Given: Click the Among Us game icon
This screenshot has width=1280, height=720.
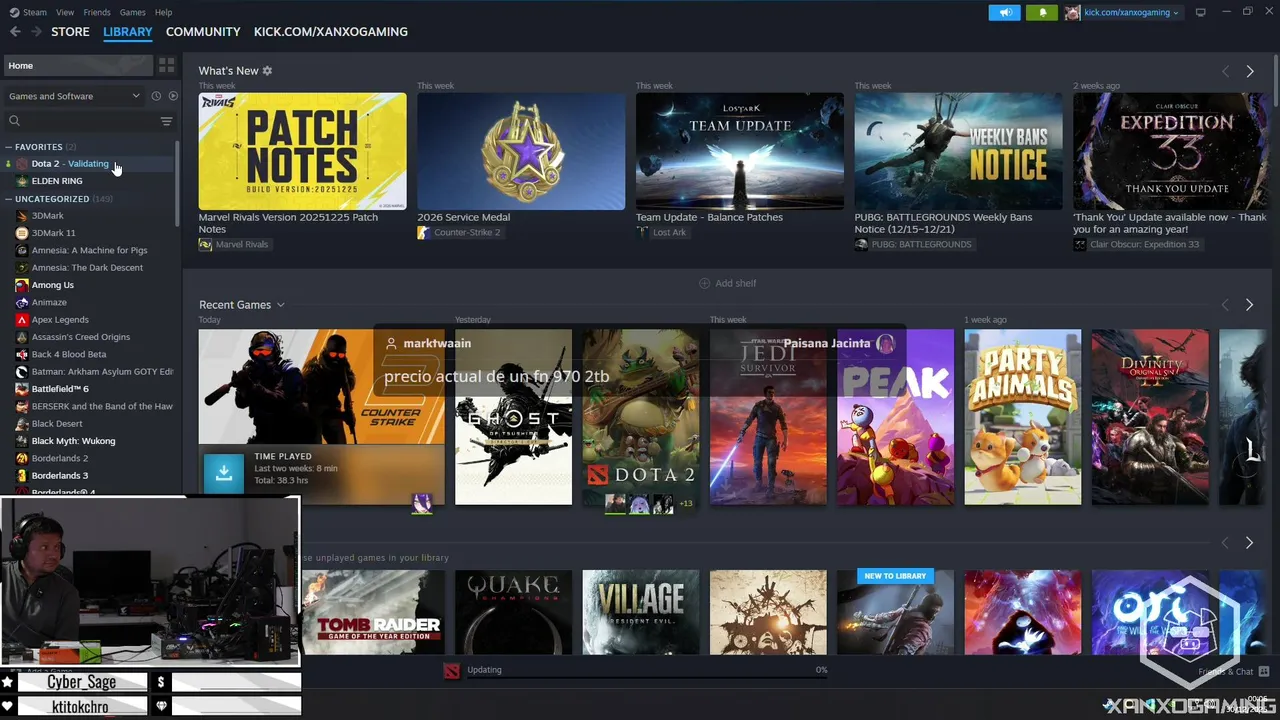Looking at the screenshot, I should point(22,285).
